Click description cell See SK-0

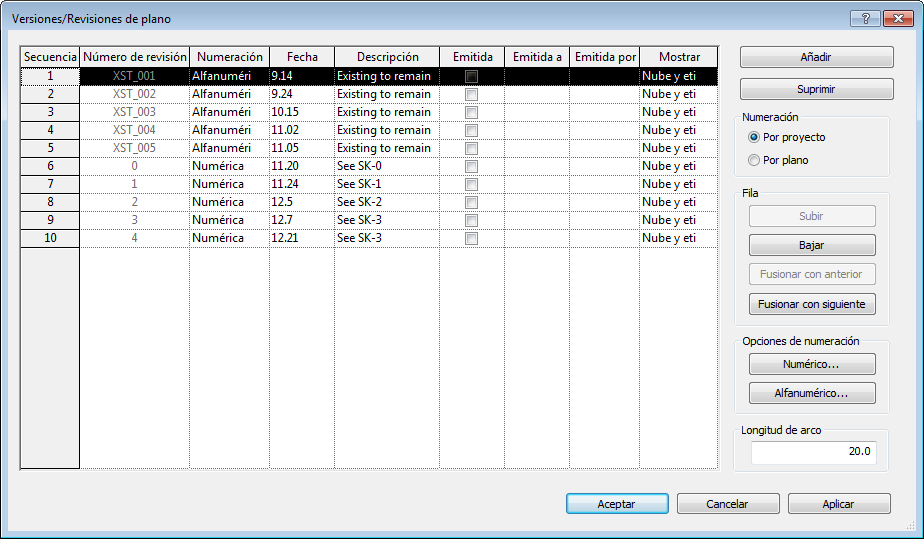coord(387,166)
